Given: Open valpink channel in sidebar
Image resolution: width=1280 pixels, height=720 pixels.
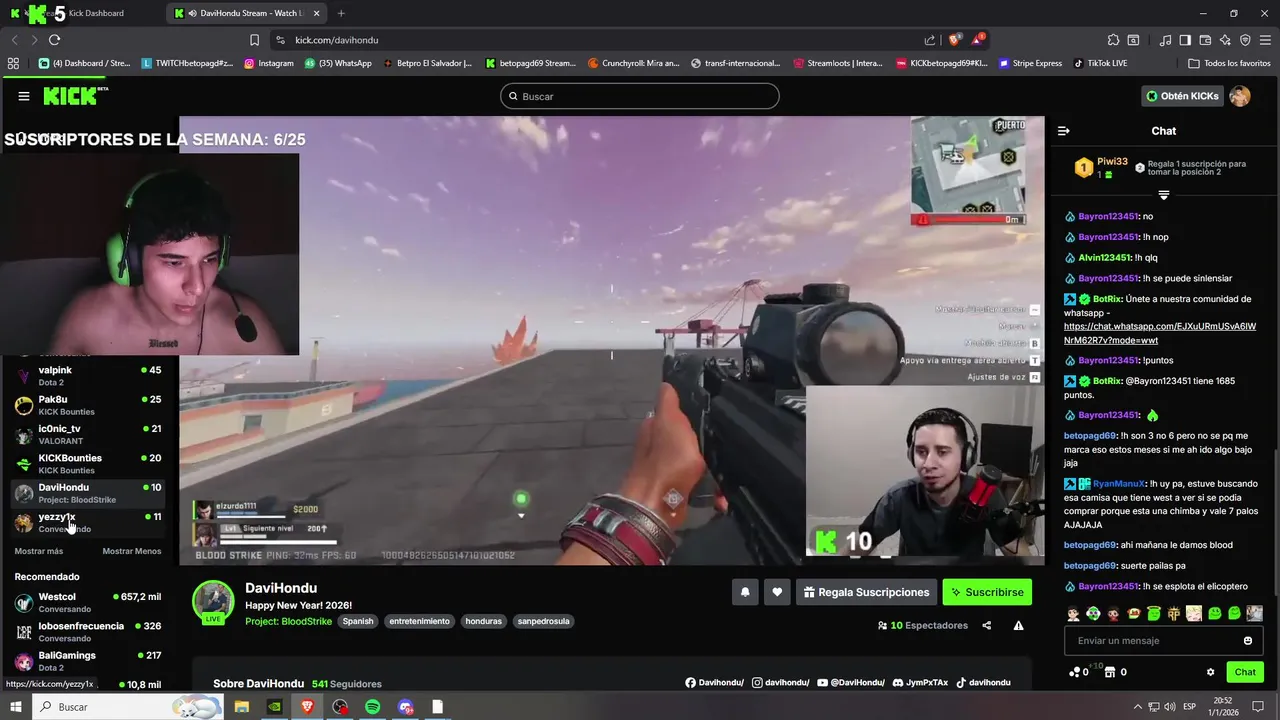Looking at the screenshot, I should 88,375.
